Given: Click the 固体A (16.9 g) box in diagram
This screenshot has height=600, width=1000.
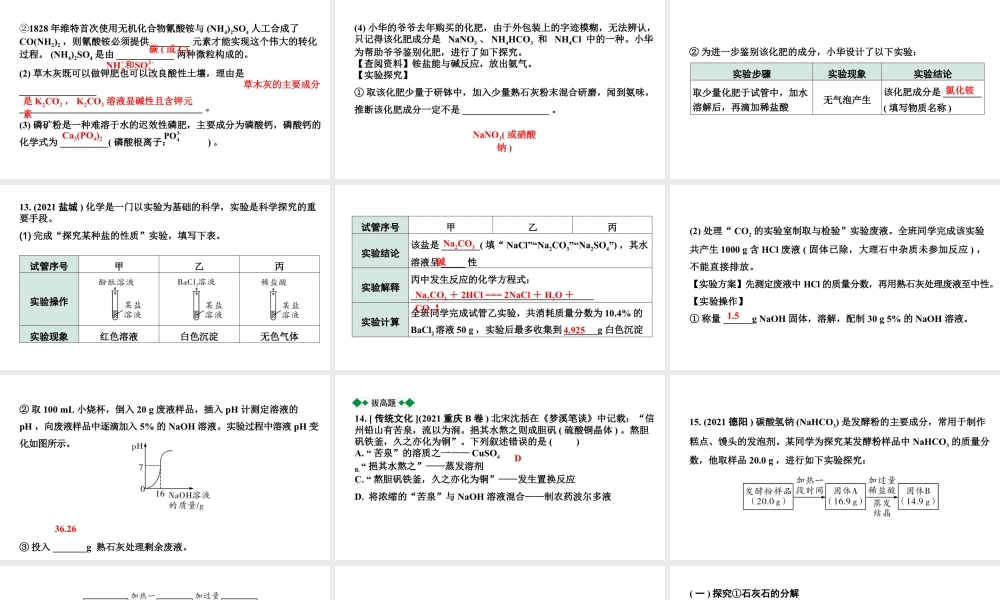Looking at the screenshot, I should [845, 496].
